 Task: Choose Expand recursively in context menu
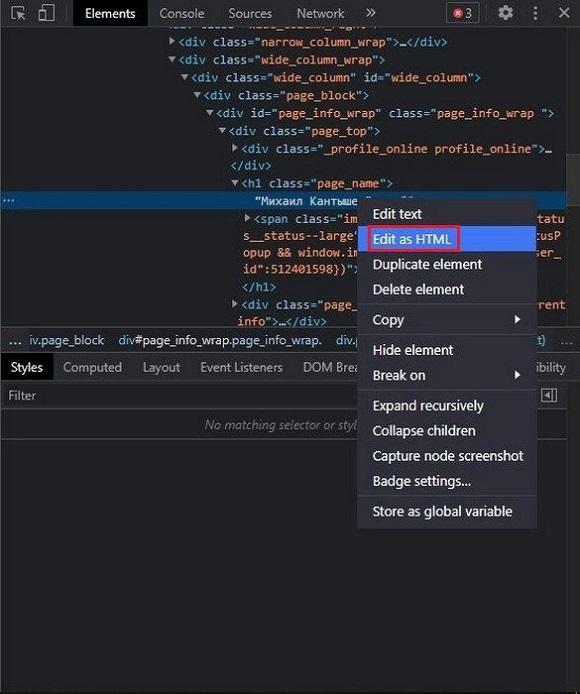(x=447, y=405)
